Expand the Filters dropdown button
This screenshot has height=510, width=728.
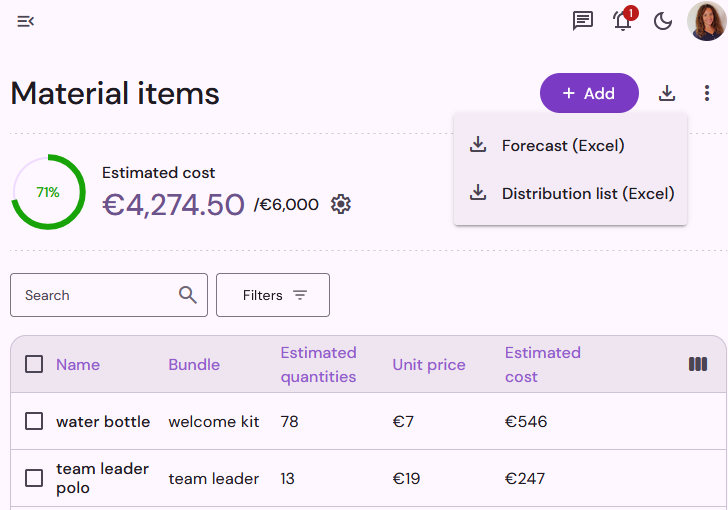click(273, 295)
